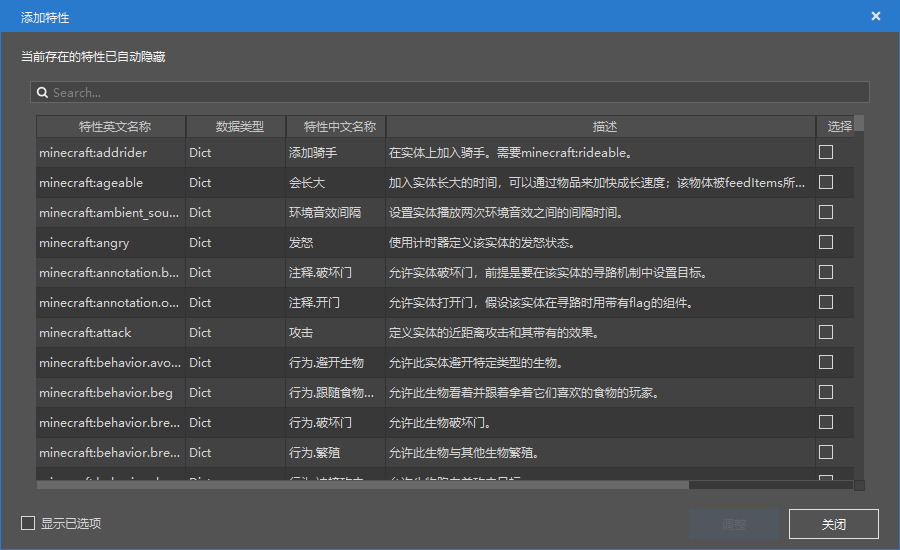The height and width of the screenshot is (550, 900).
Task: Check the 注释.开门 row checkbox
Action: pyautogui.click(x=826, y=302)
